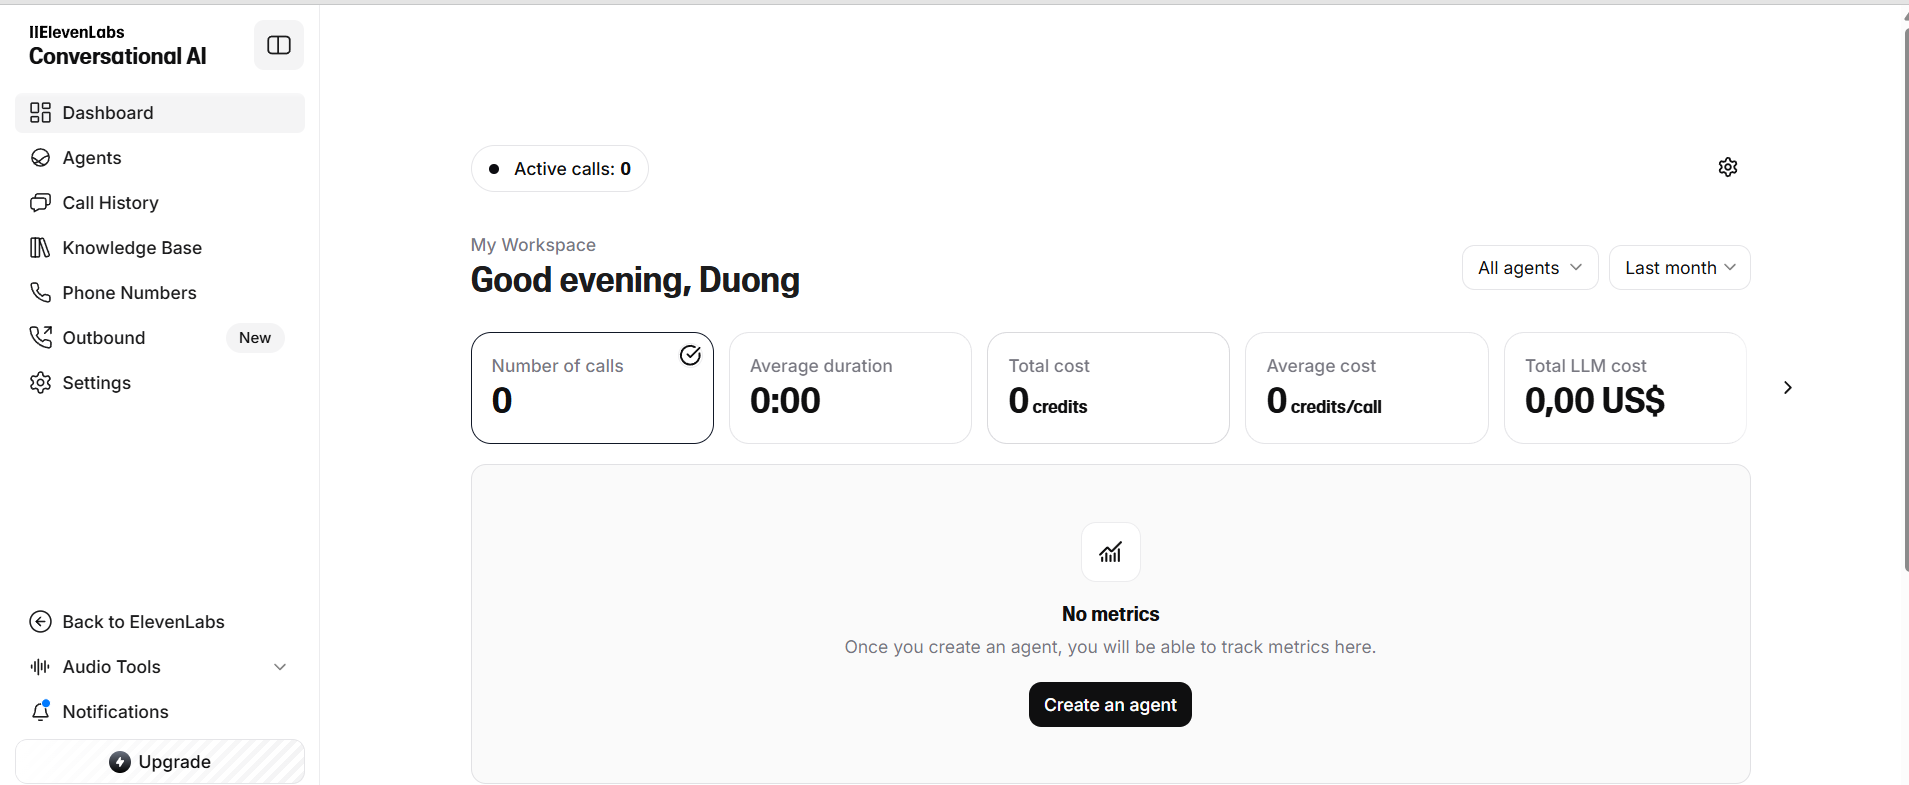
Task: Click the Dashboard grid icon
Action: point(40,113)
